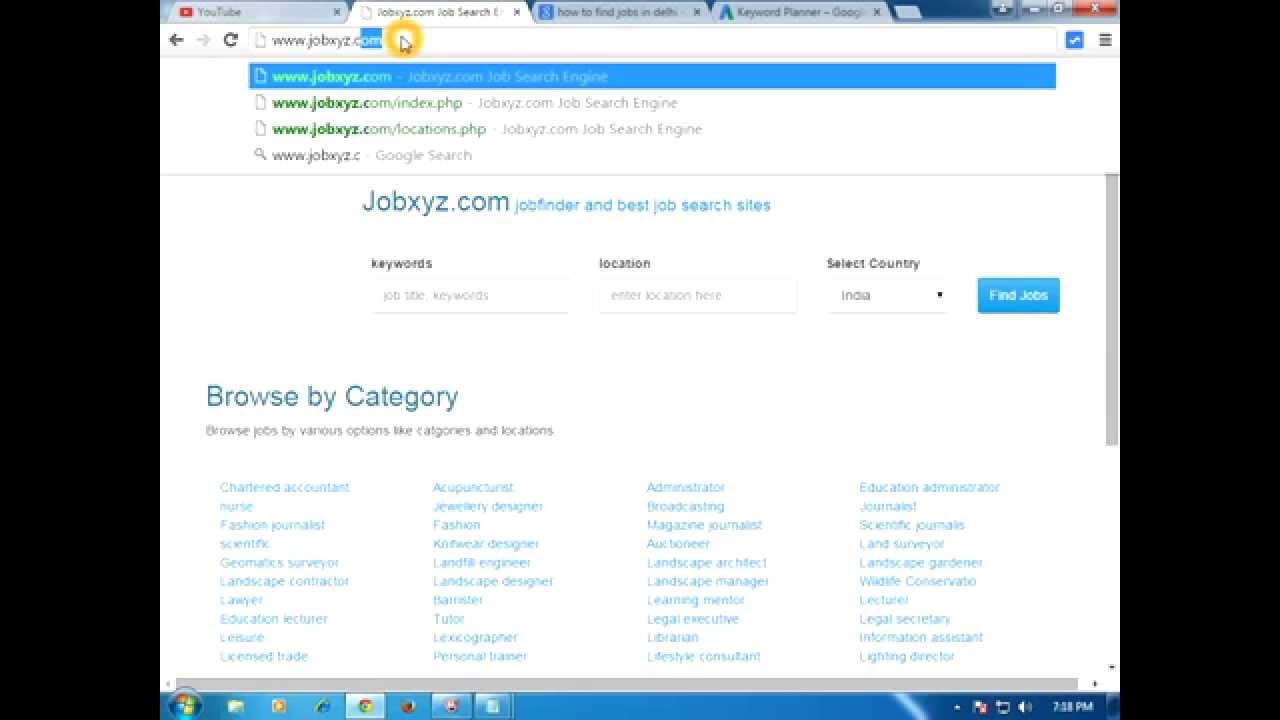Browse Librarian jobs
Image resolution: width=1280 pixels, height=720 pixels.
672,638
